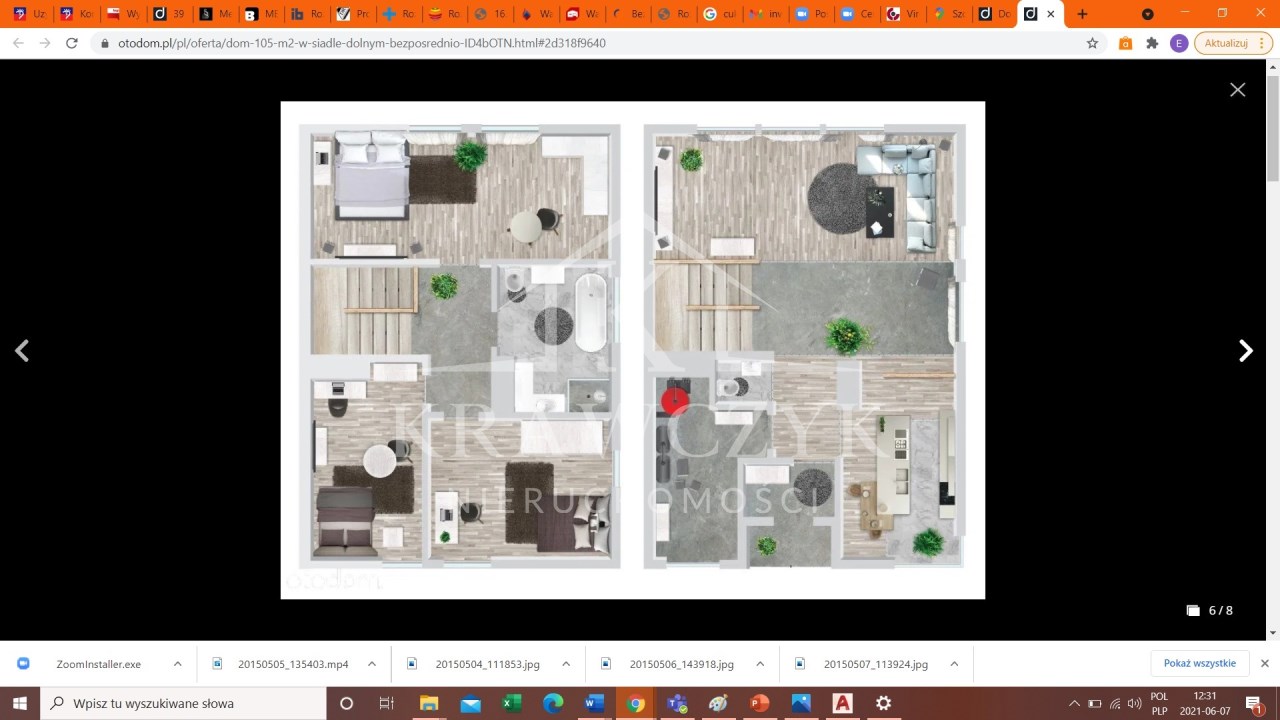Expand options for ZoomInstaller.exe download

pos(177,664)
